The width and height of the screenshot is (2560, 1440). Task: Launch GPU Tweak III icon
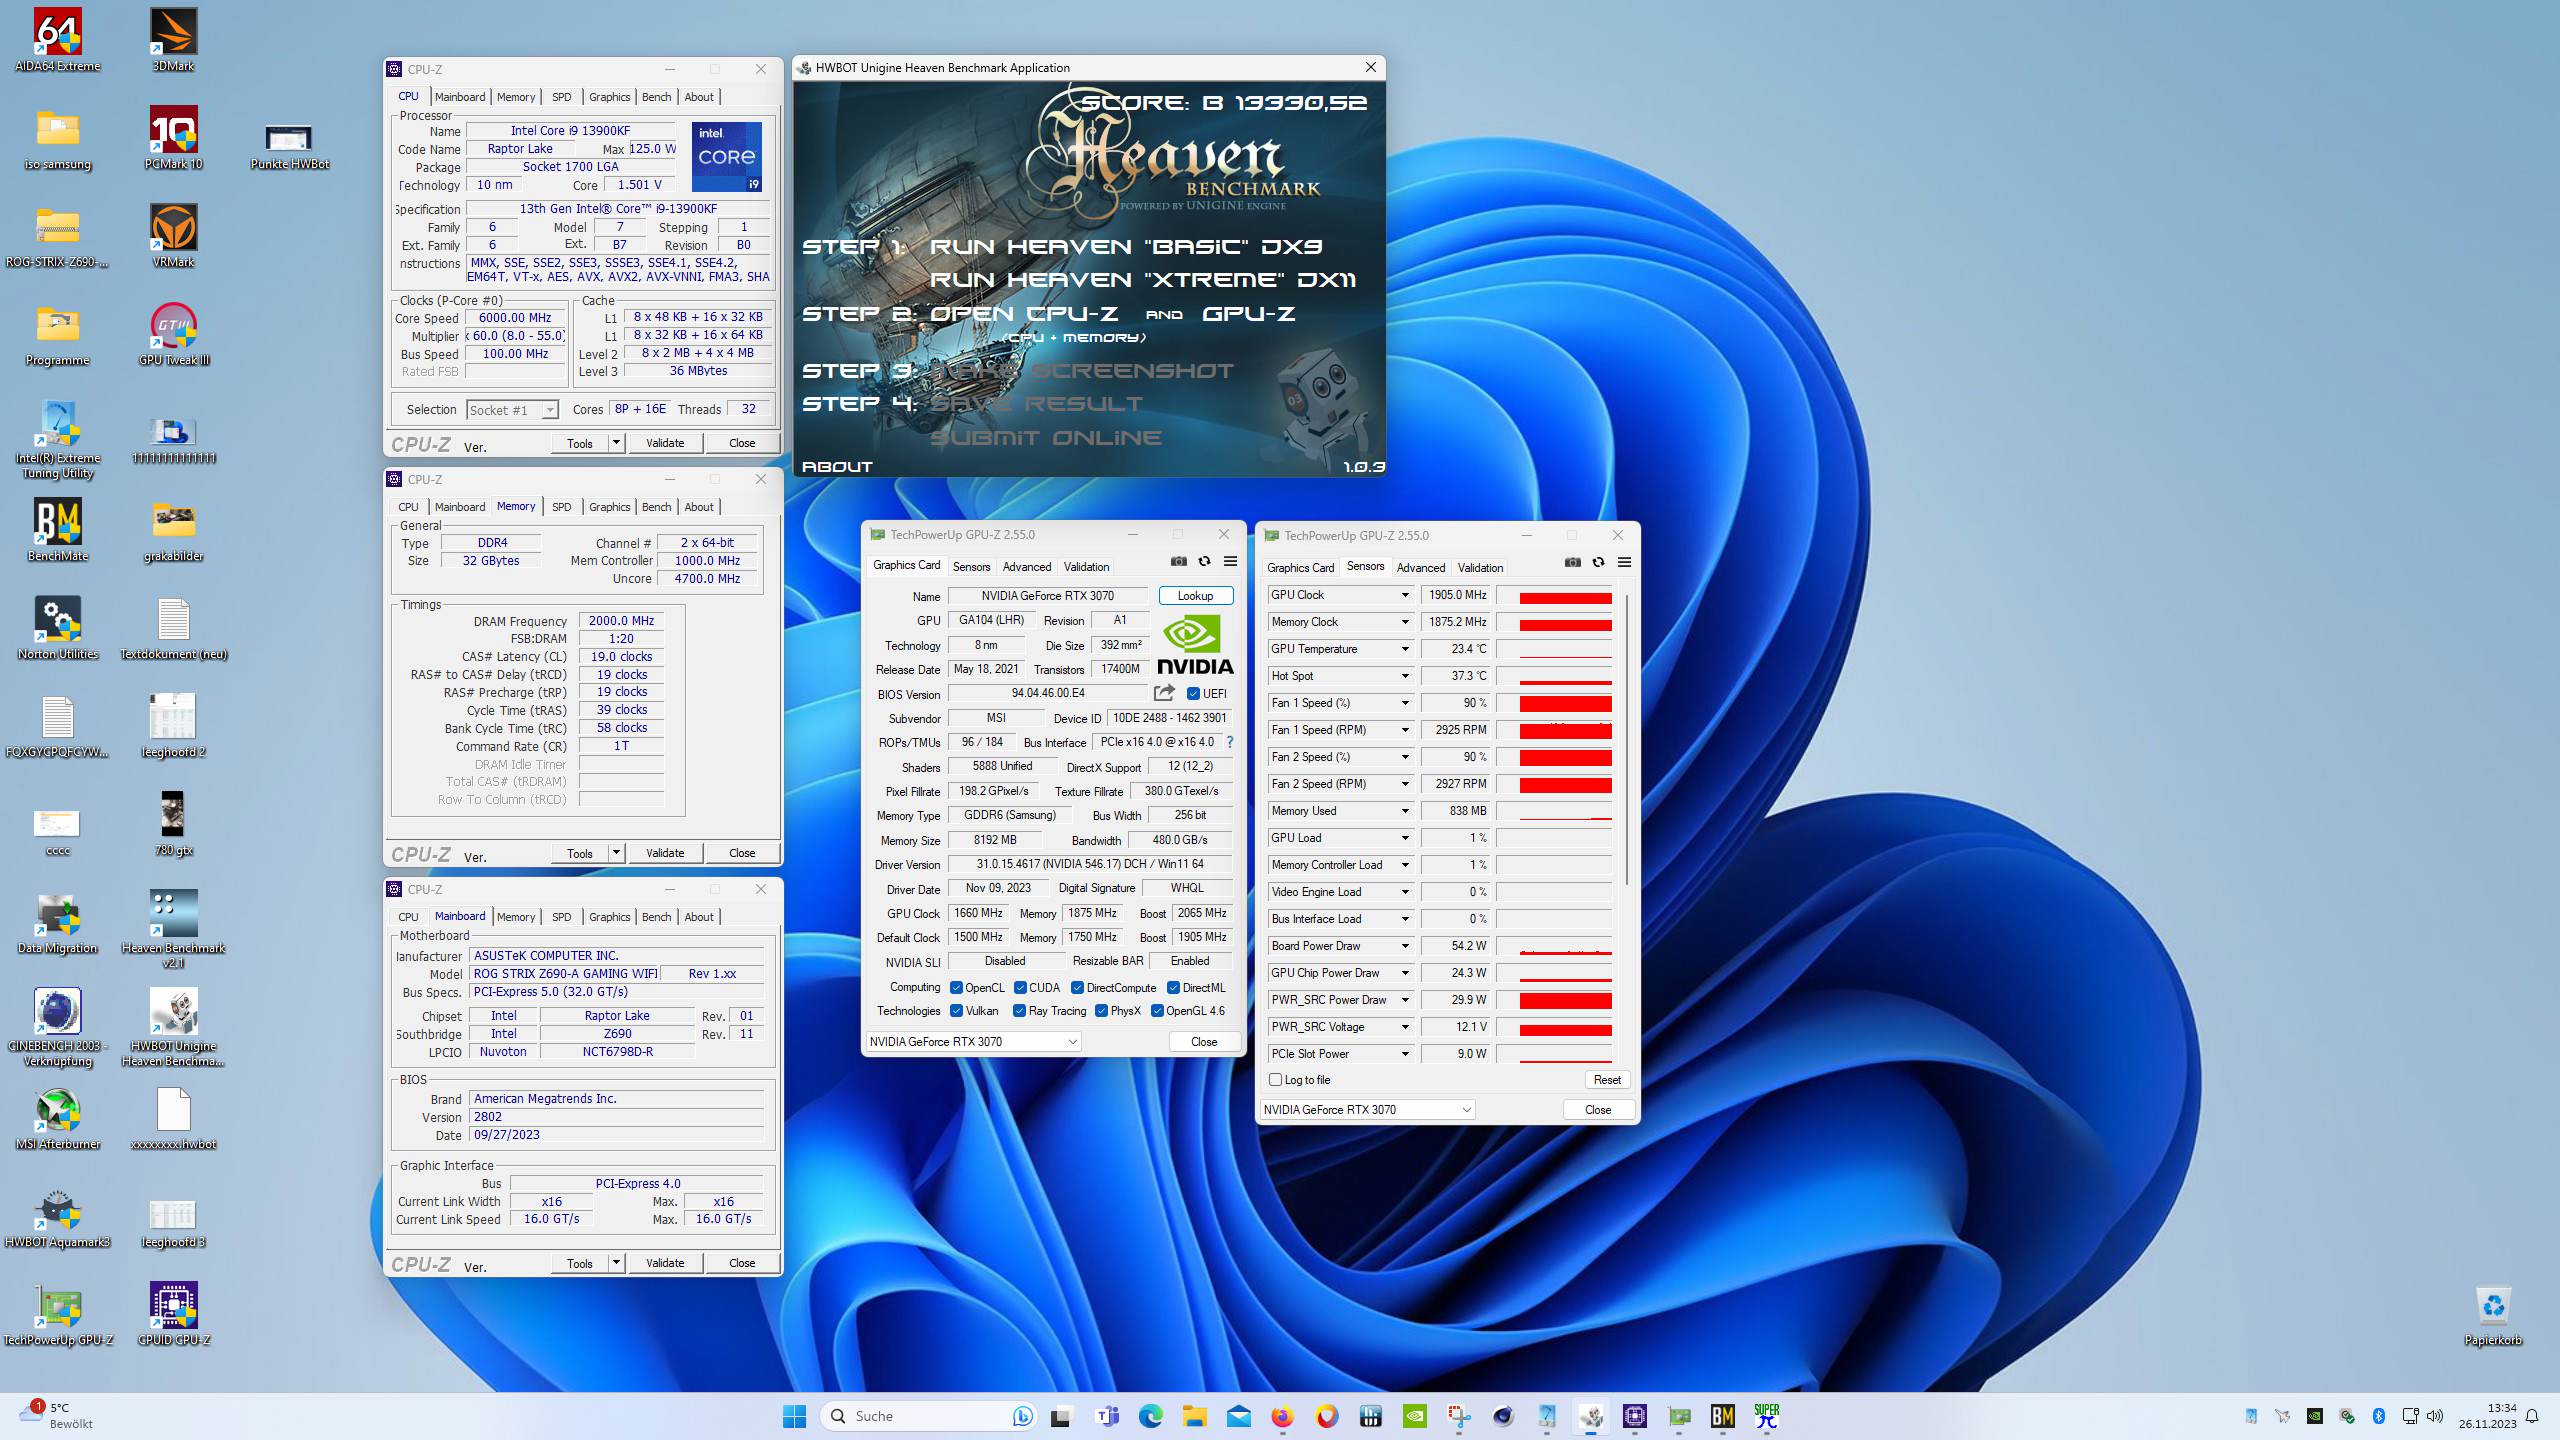pyautogui.click(x=173, y=334)
